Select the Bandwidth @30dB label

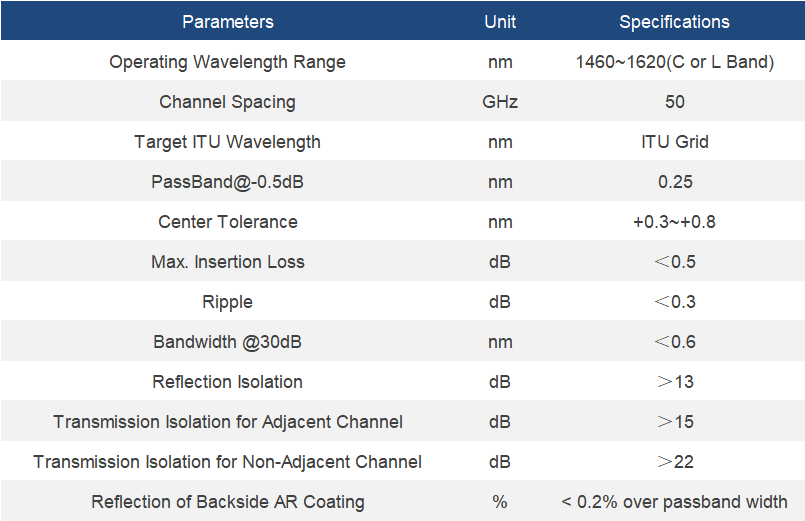click(227, 342)
